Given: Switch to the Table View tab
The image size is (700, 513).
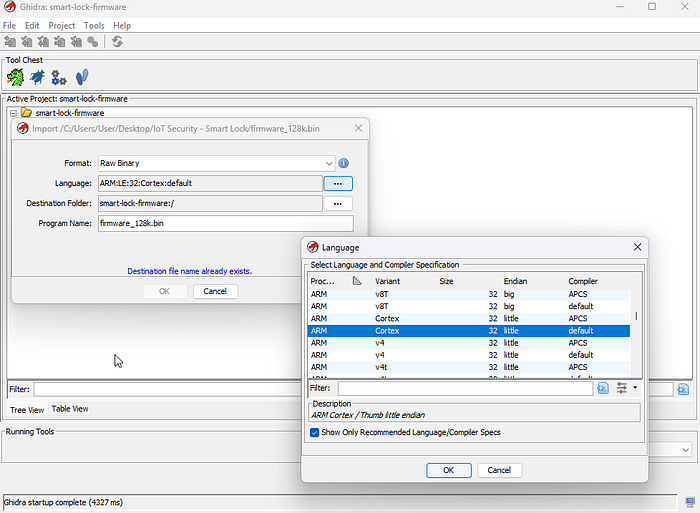Looking at the screenshot, I should click(70, 409).
